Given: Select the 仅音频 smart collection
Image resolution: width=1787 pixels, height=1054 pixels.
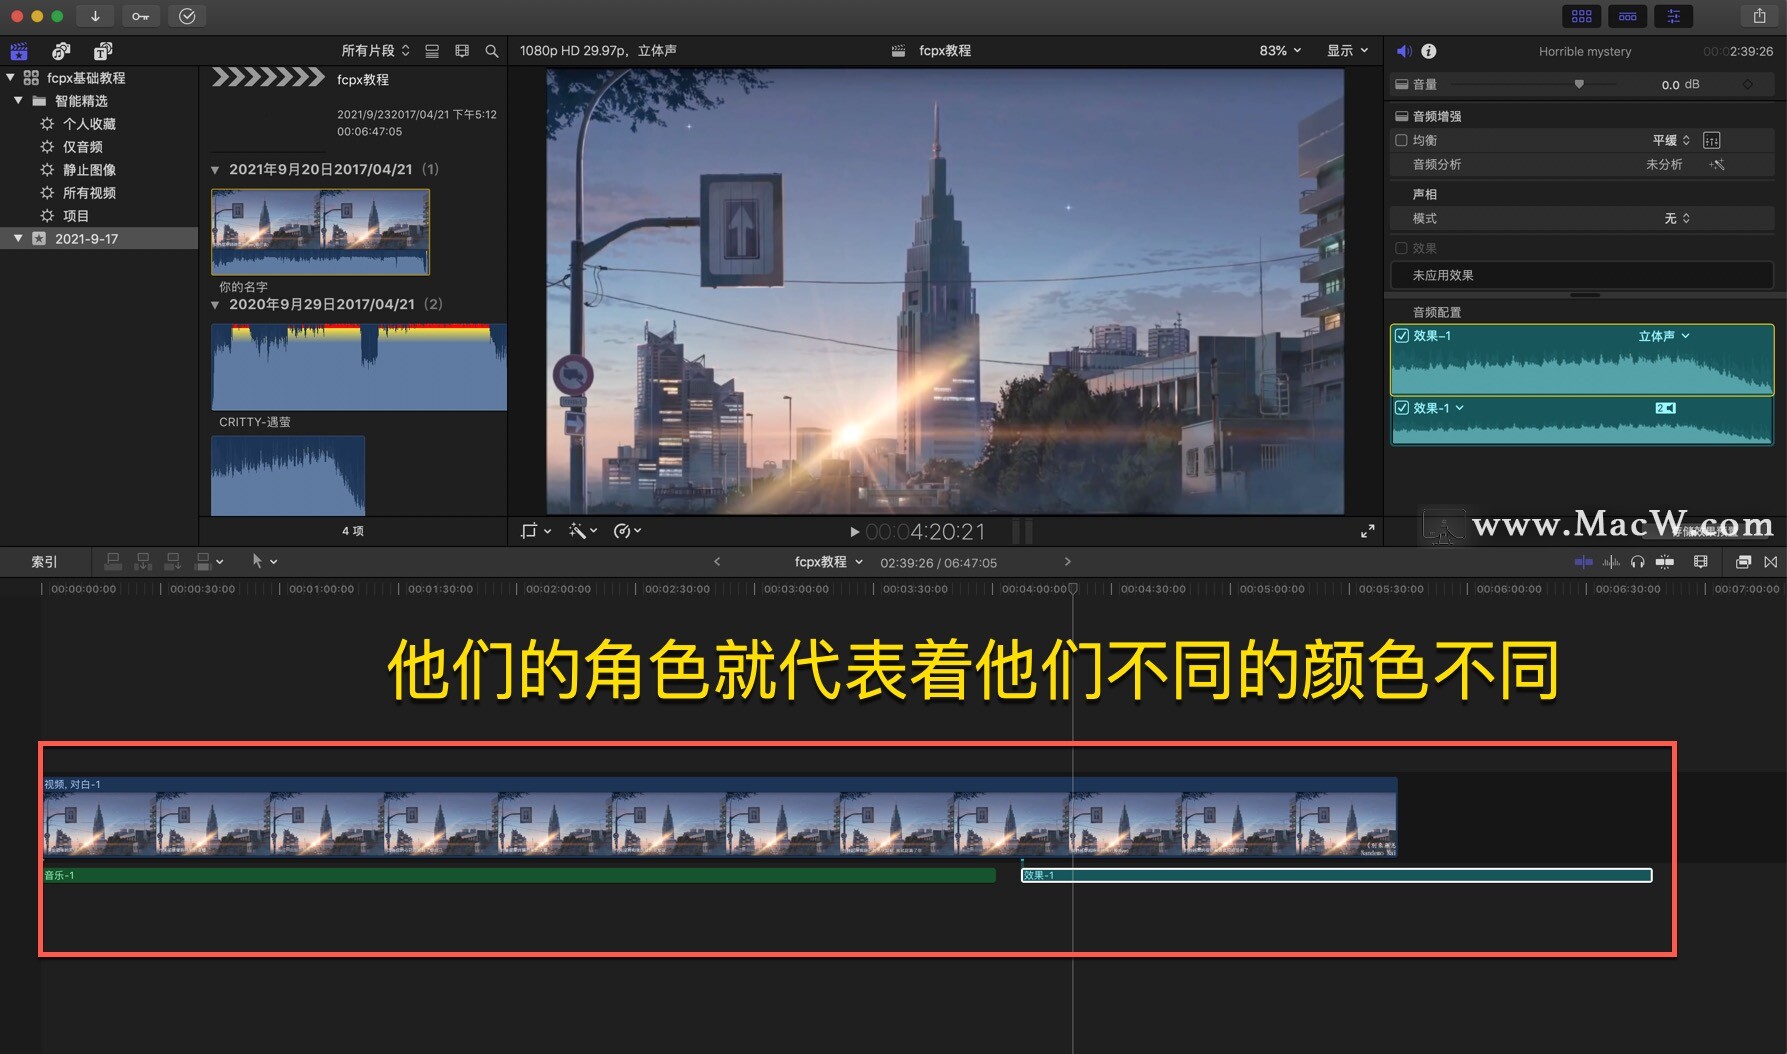Looking at the screenshot, I should [x=83, y=147].
